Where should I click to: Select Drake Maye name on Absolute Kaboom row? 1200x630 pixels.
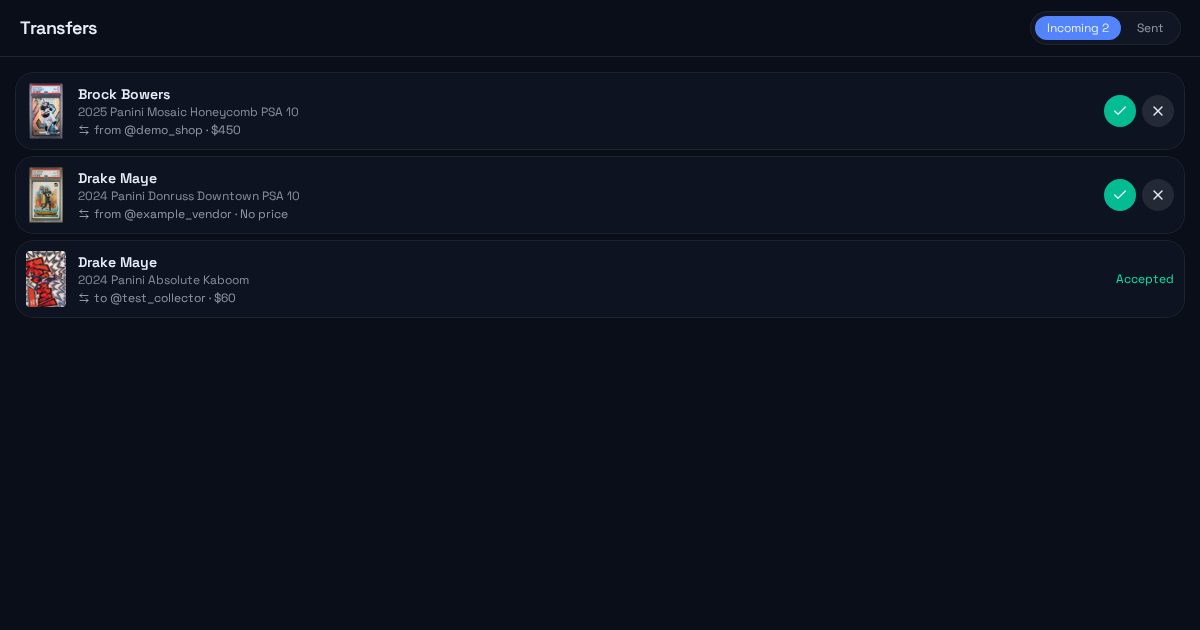click(118, 262)
